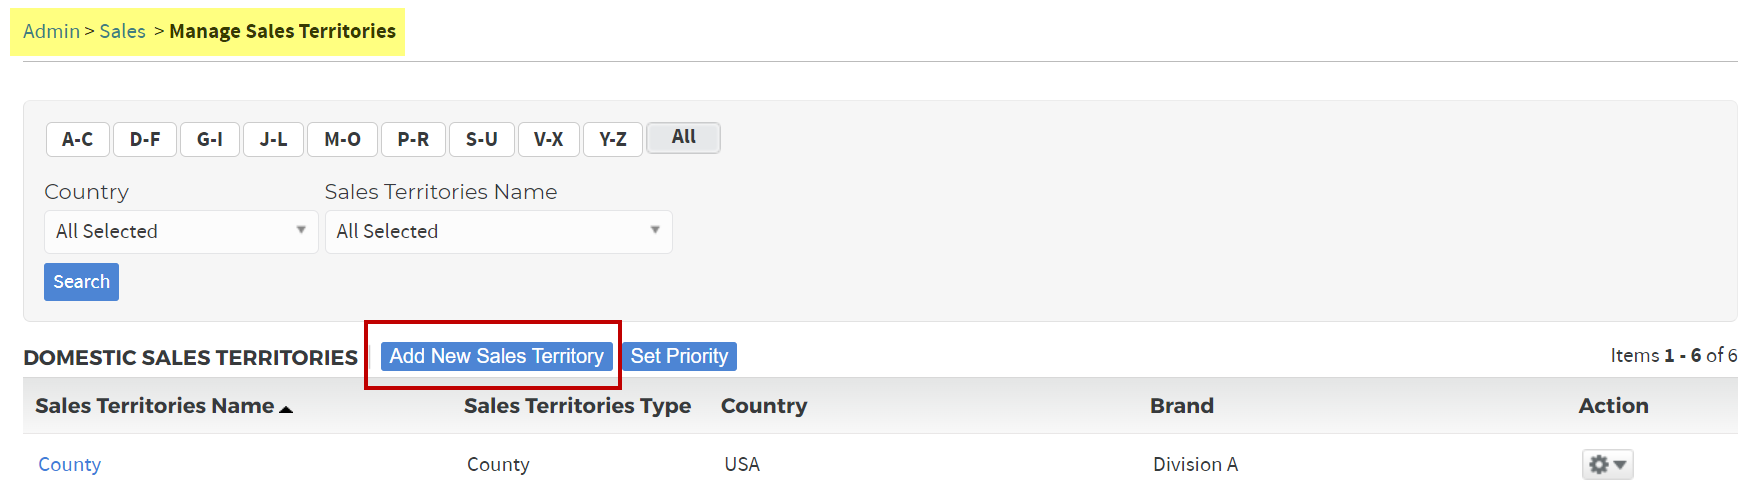Viewport: 1759px width, 496px height.
Task: Filter by V-X letter range
Action: pyautogui.click(x=548, y=139)
